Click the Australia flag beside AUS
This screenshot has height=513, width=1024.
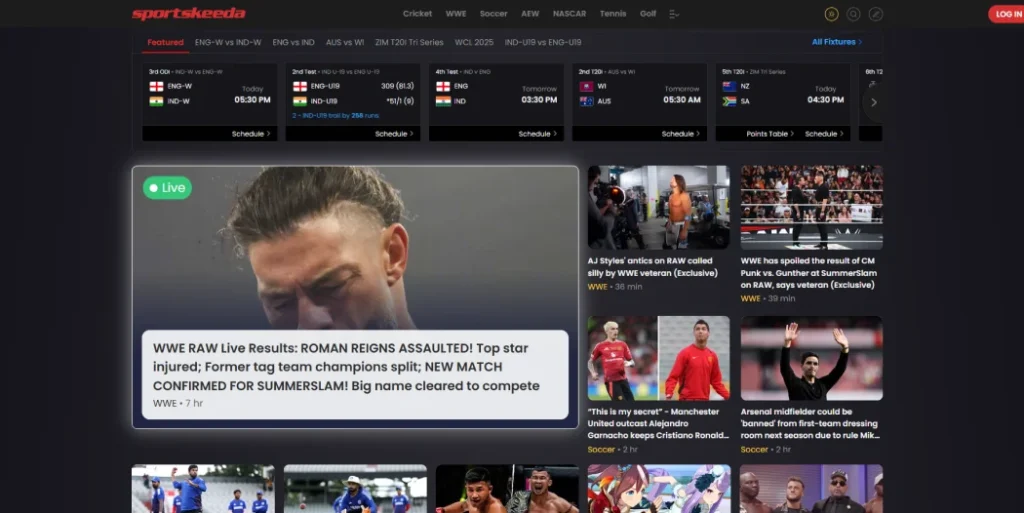586,101
